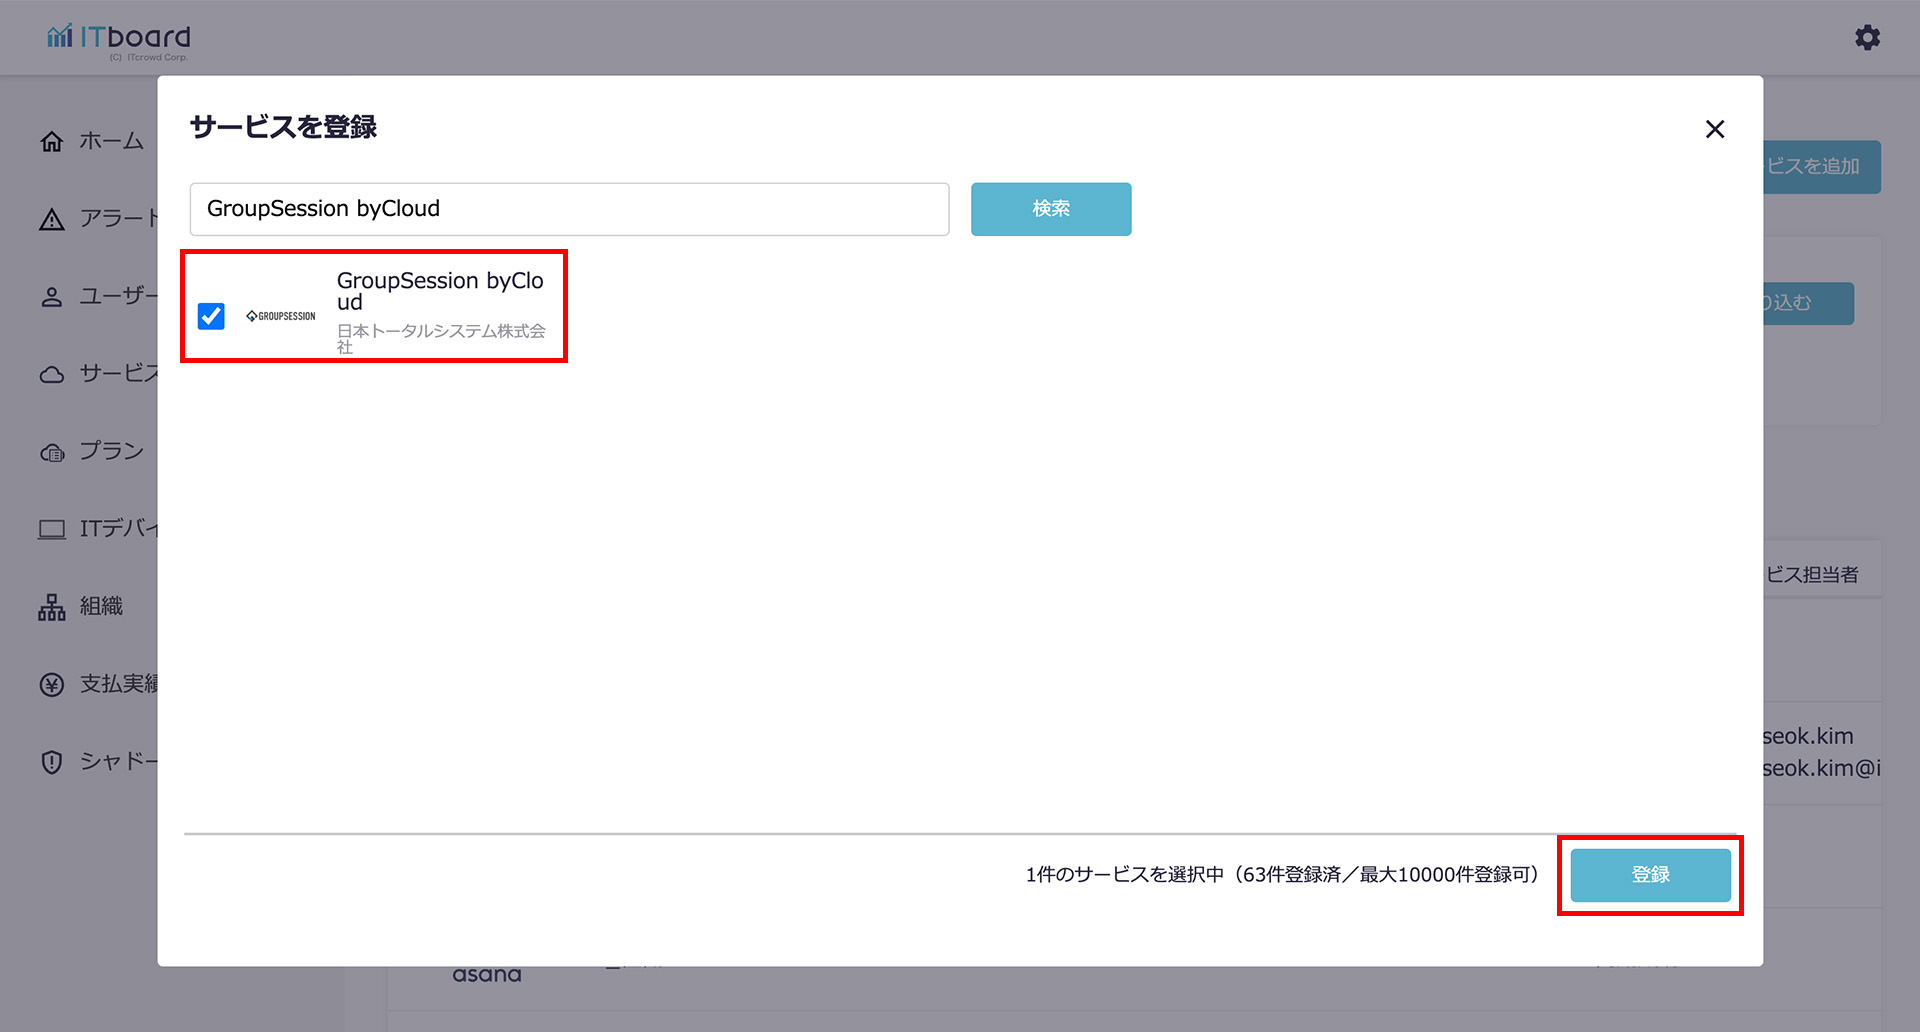Click the yen payment records icon
Image resolution: width=1920 pixels, height=1032 pixels.
point(52,685)
